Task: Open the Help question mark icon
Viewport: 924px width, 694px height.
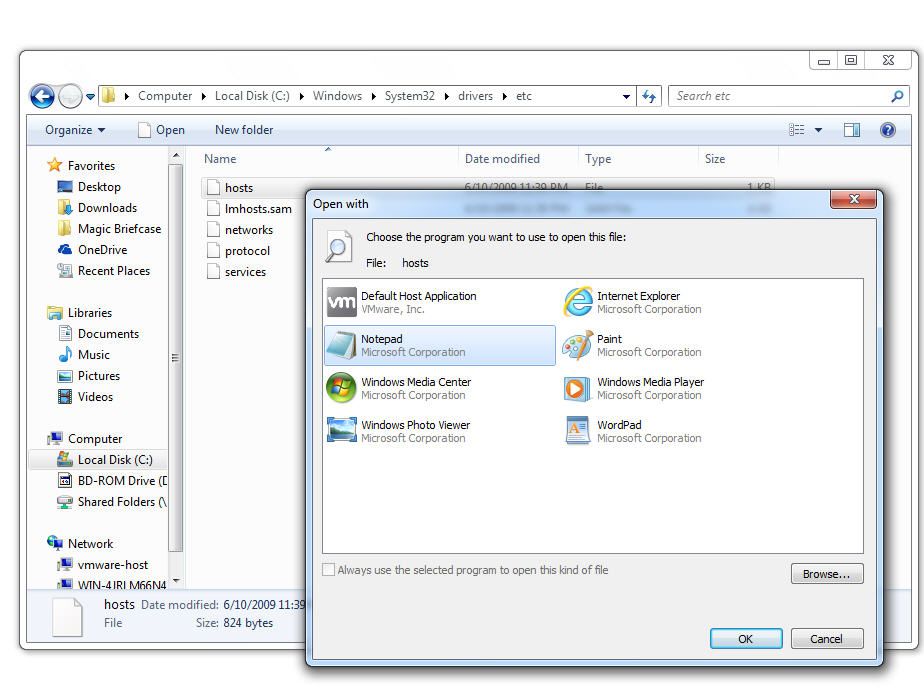Action: (887, 130)
